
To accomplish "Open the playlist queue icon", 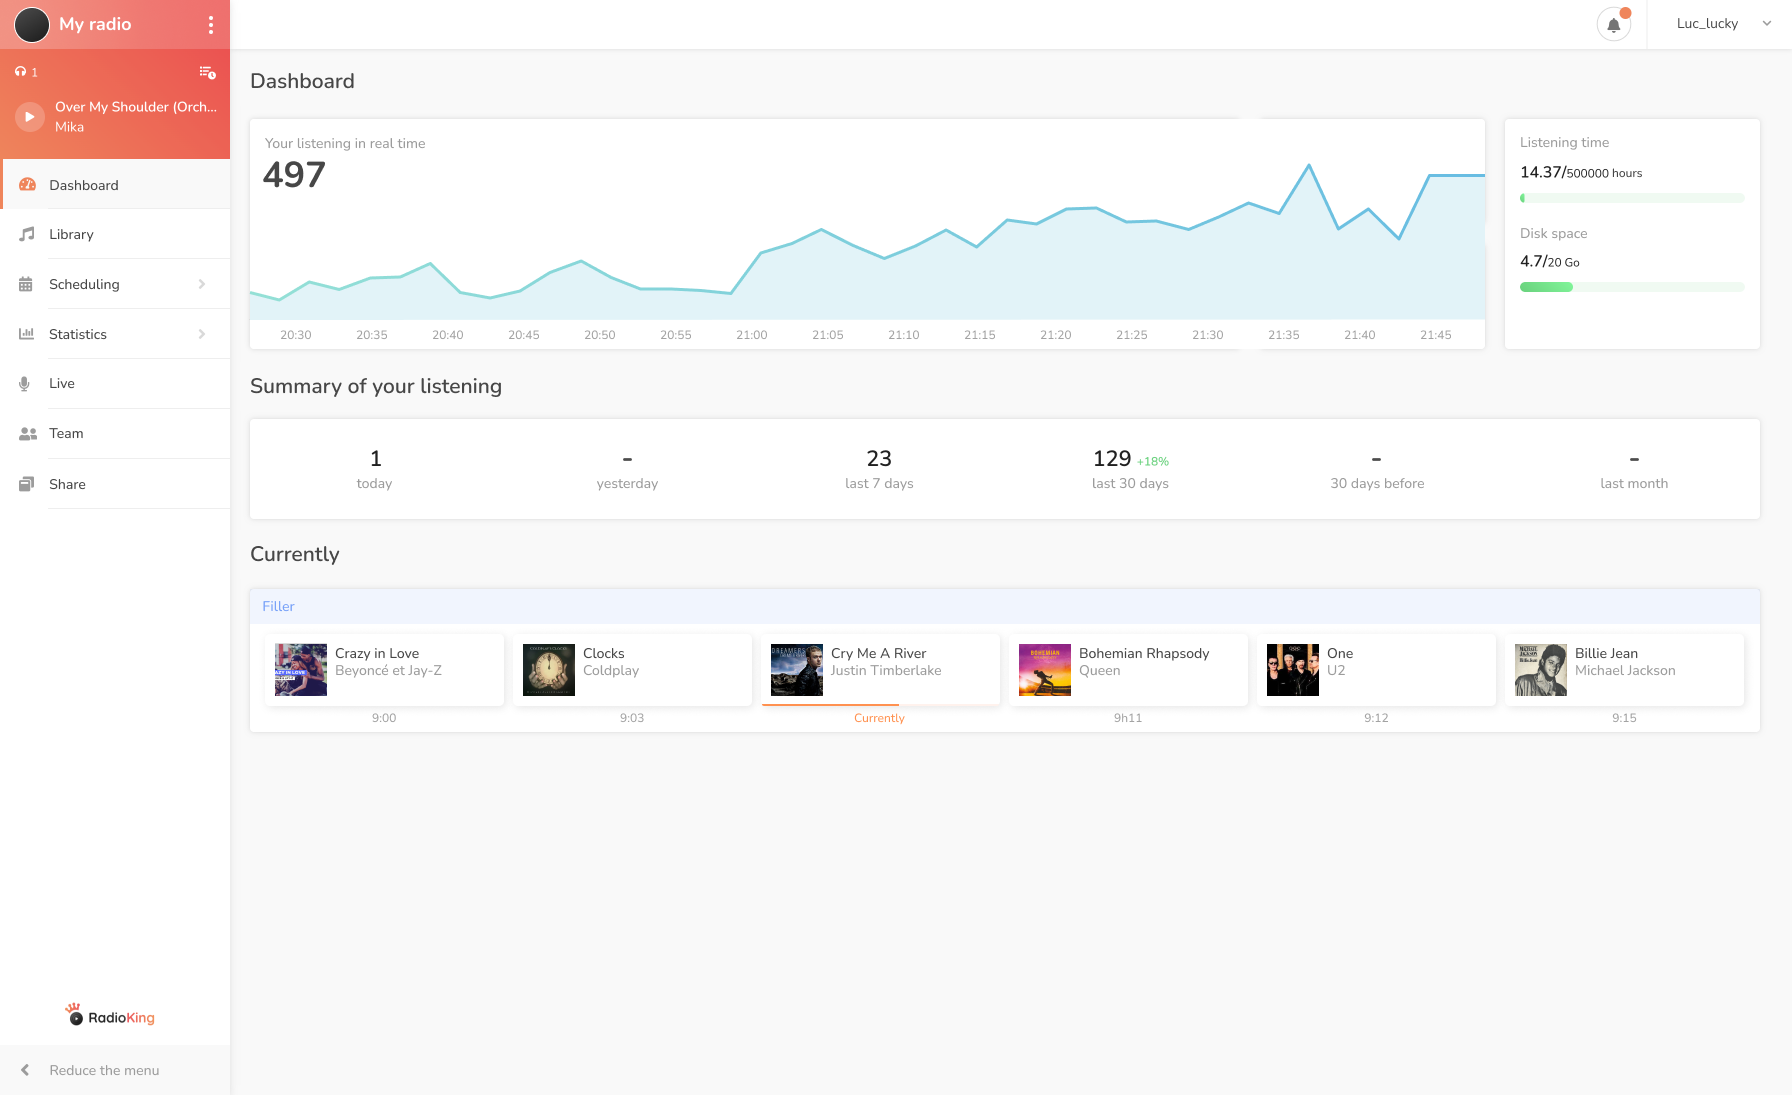I will pyautogui.click(x=208, y=72).
